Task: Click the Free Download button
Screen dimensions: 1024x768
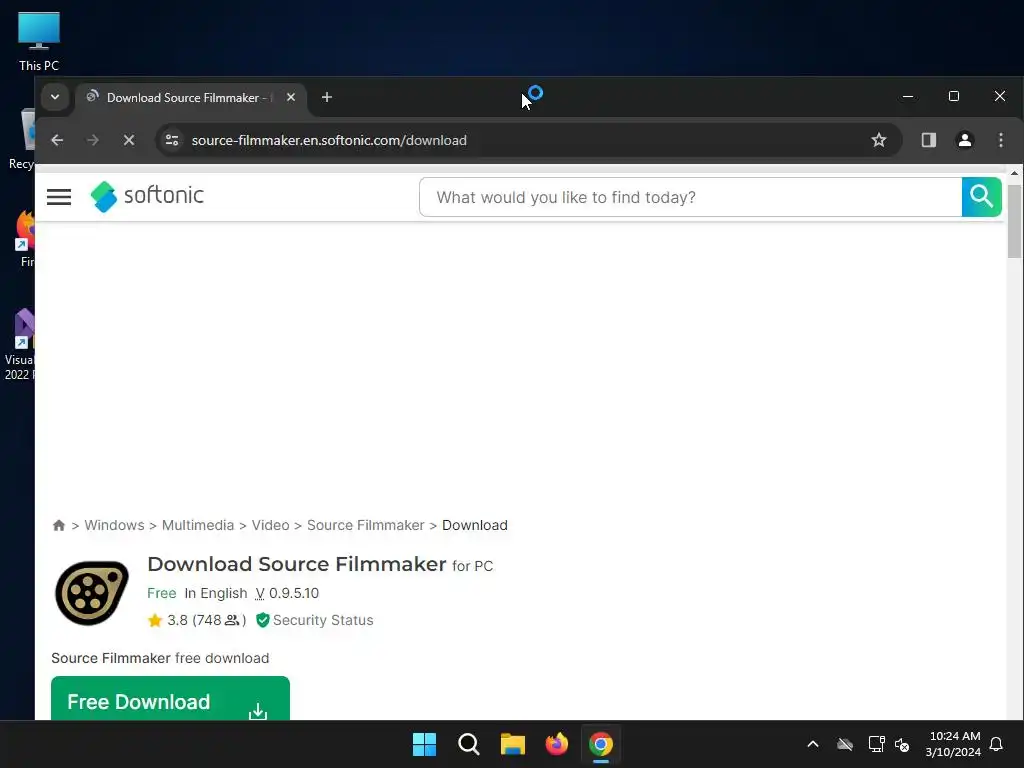Action: (170, 699)
